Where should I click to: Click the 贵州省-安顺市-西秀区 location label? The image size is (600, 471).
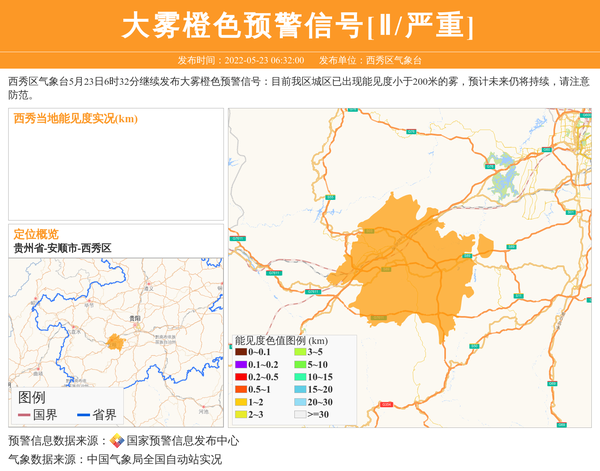point(62,248)
